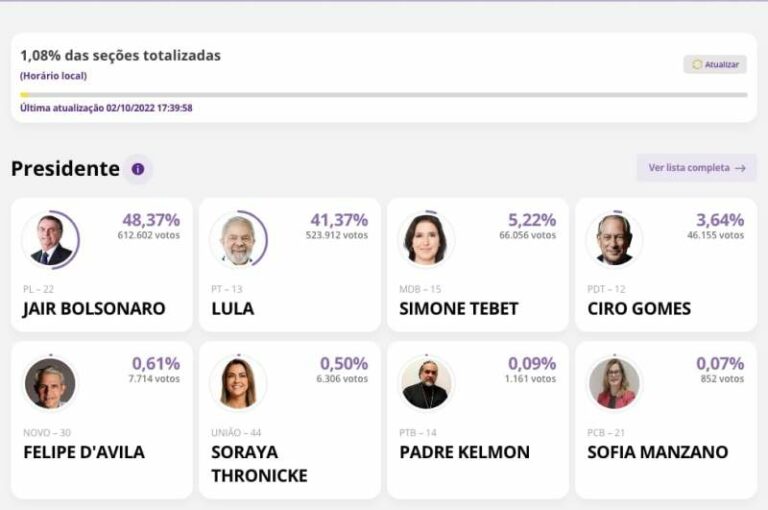Click the sections-counted progress bar
The width and height of the screenshot is (768, 510).
point(383,95)
